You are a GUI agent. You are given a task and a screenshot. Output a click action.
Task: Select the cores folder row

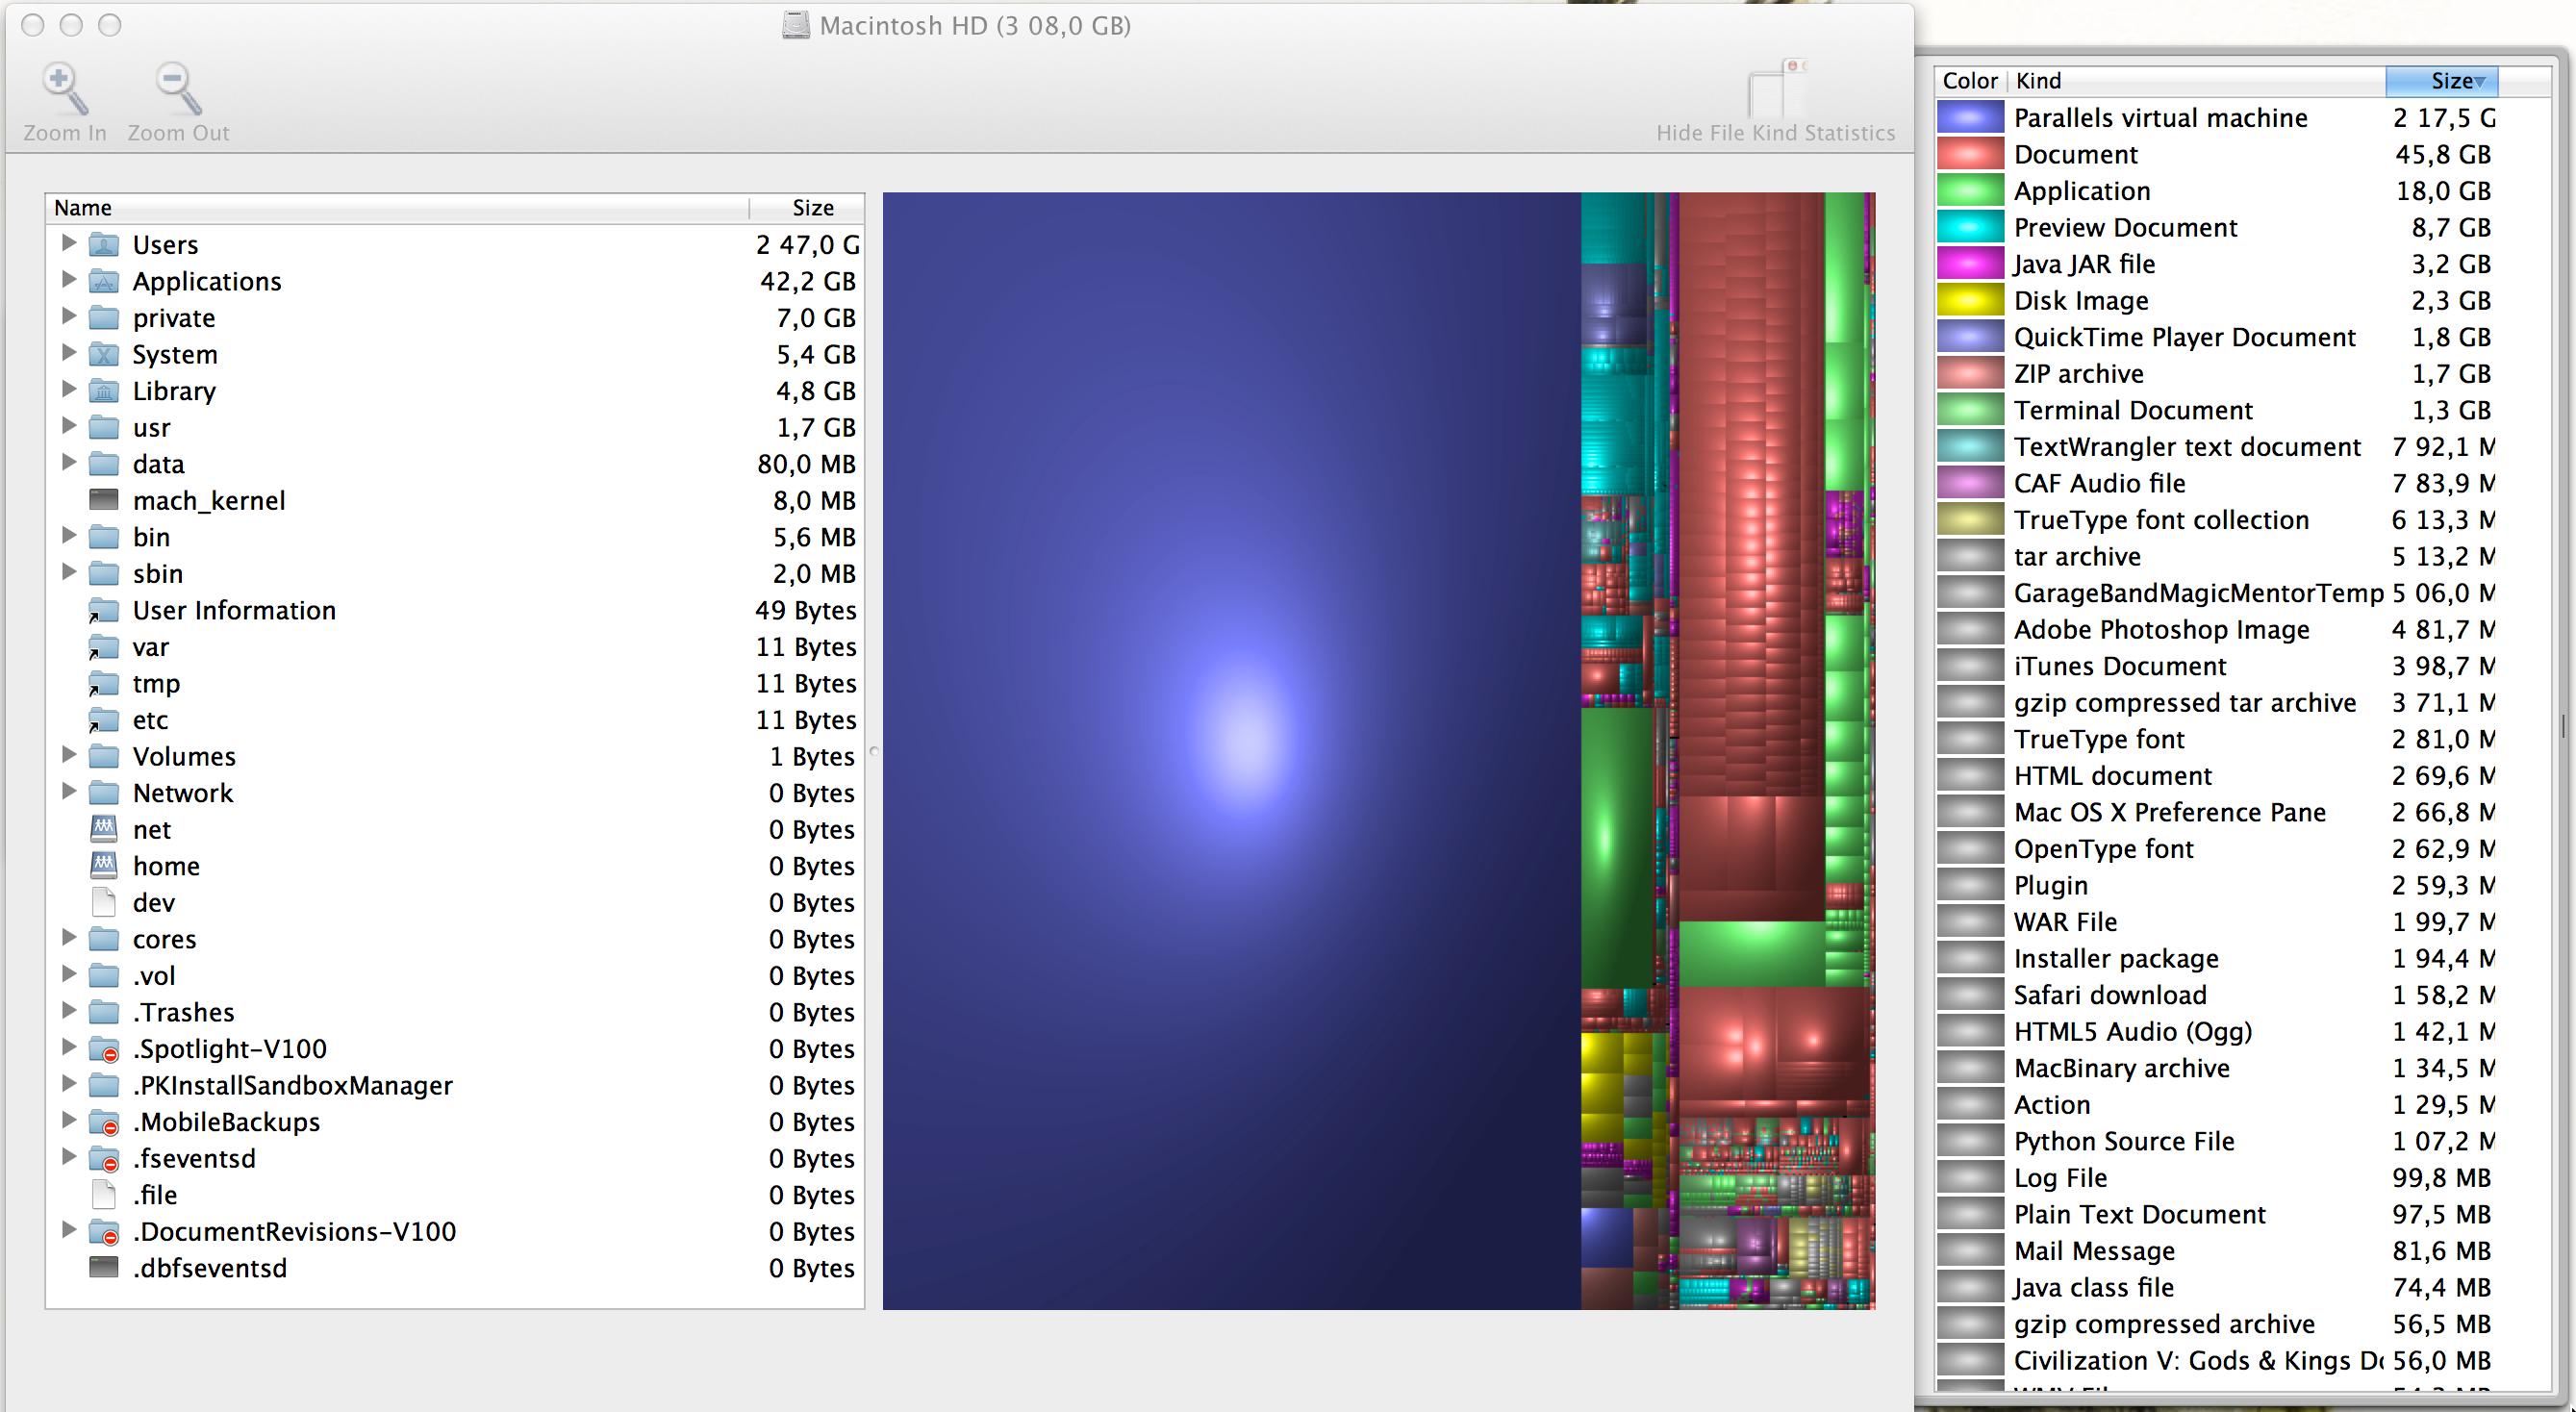(455, 939)
